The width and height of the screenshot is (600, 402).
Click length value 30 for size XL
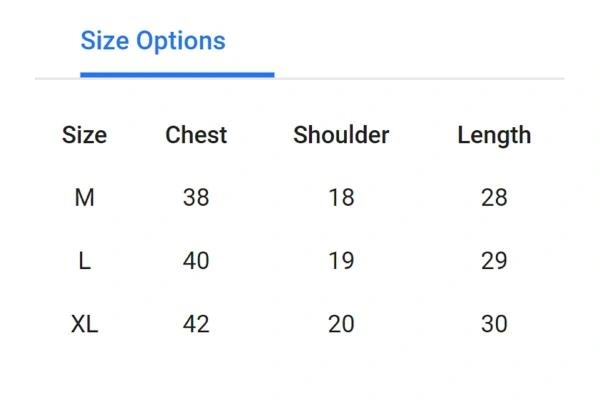pyautogui.click(x=494, y=324)
